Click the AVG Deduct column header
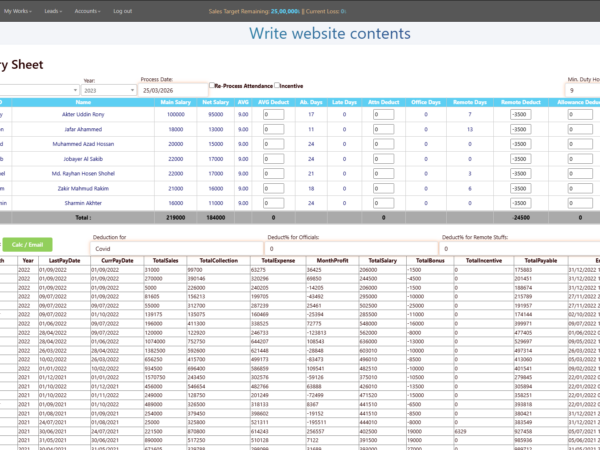 pyautogui.click(x=274, y=102)
